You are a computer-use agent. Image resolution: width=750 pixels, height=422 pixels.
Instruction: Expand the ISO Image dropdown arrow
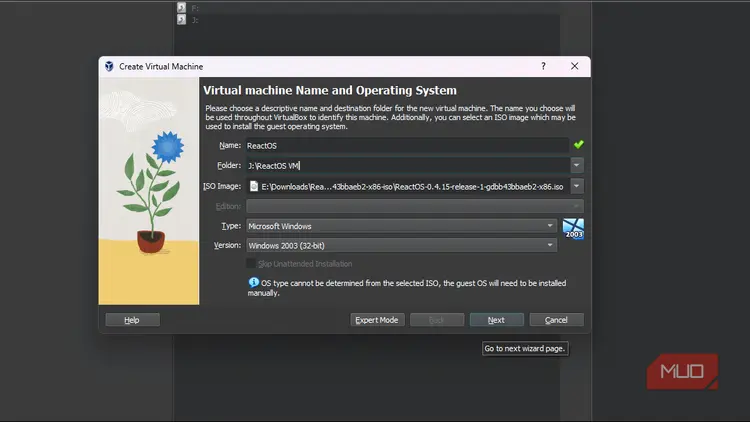click(x=577, y=186)
